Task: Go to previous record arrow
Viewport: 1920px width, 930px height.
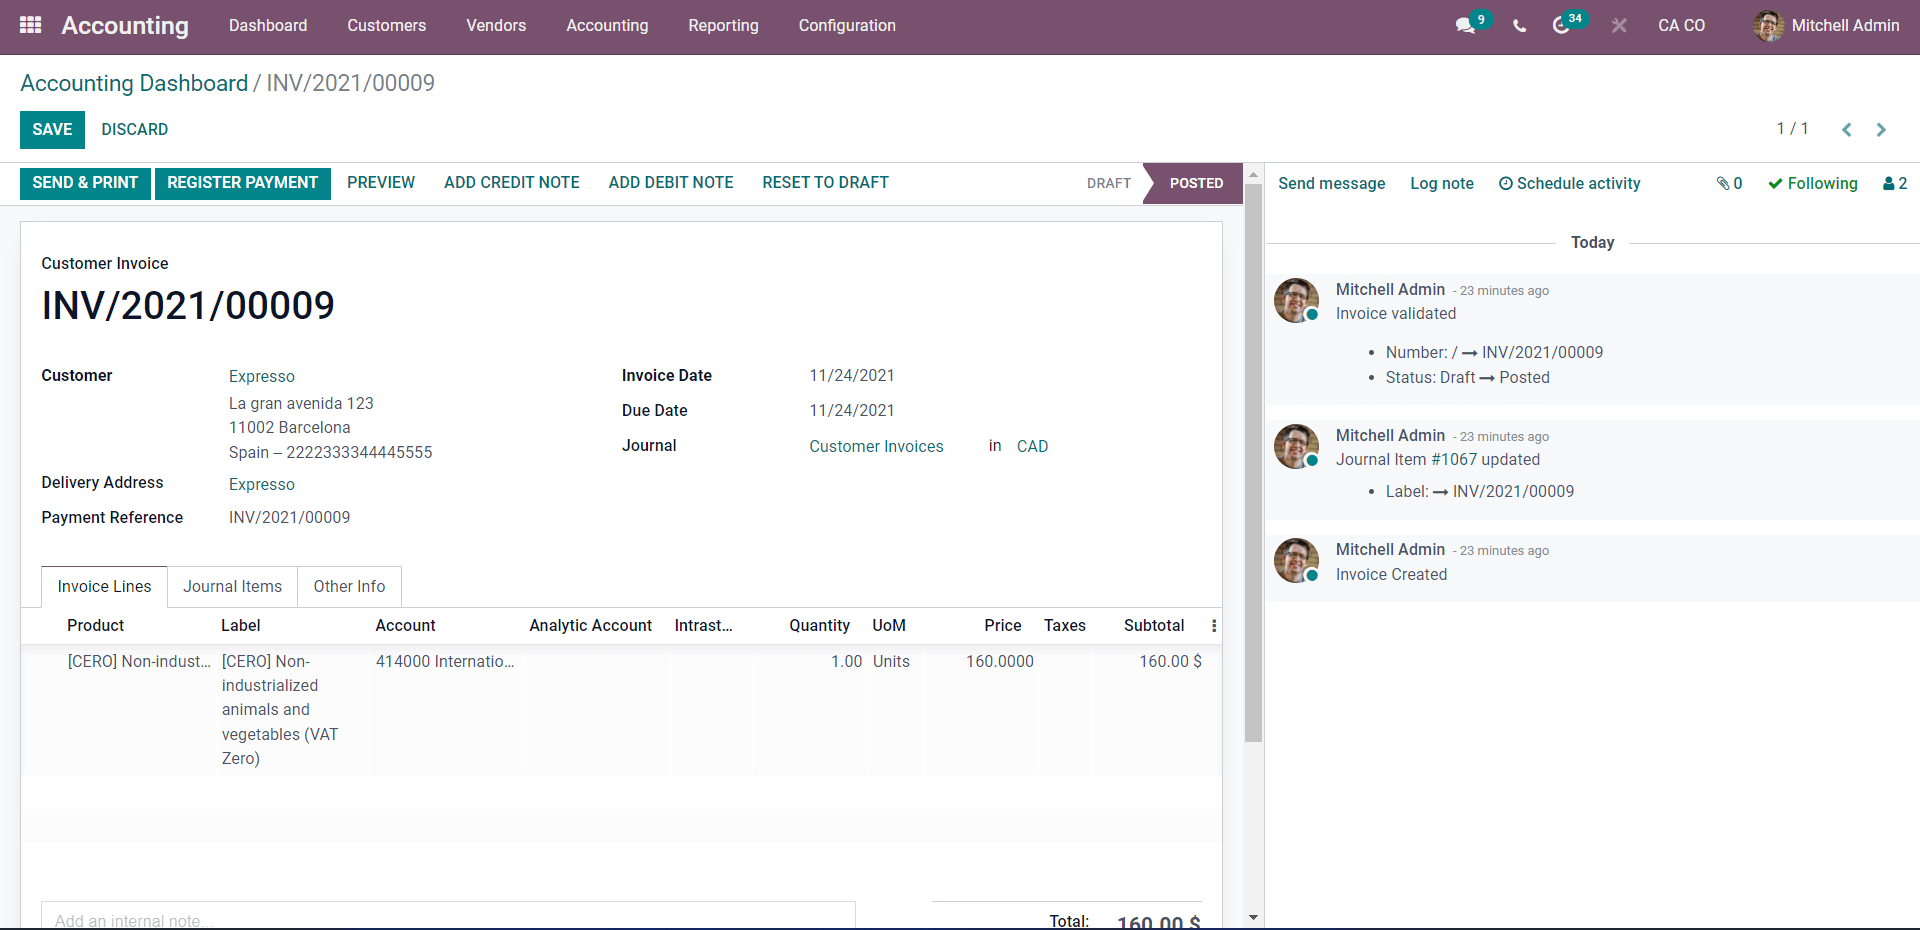Action: pyautogui.click(x=1847, y=130)
